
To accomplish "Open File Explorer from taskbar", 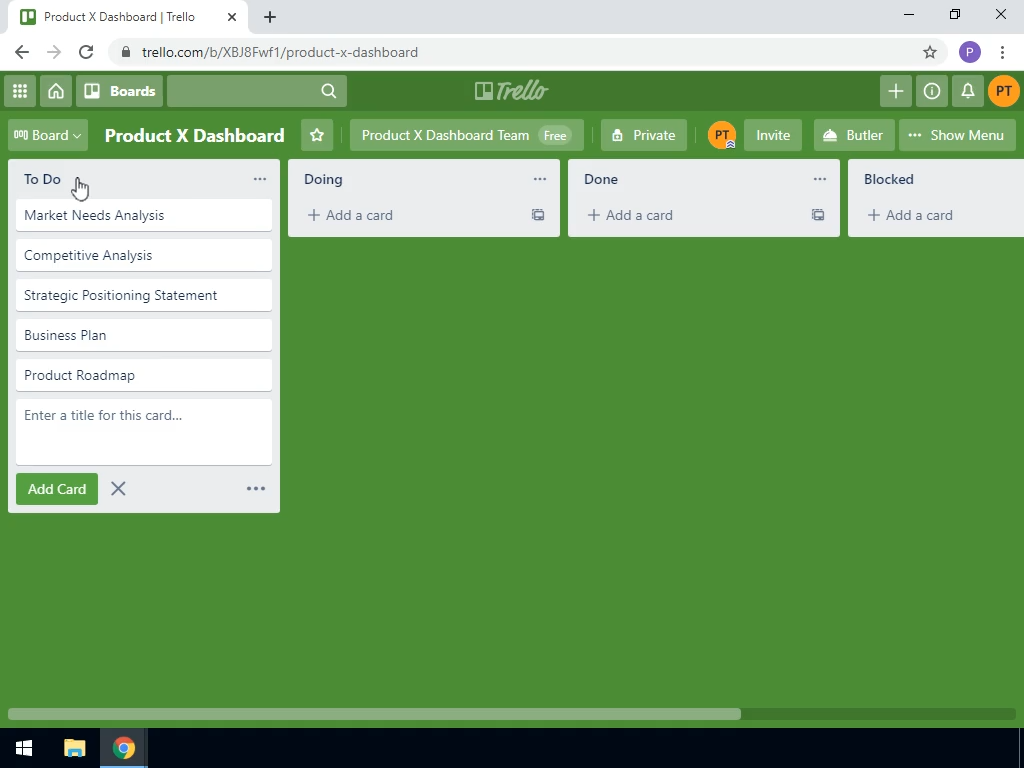I will pos(74,748).
